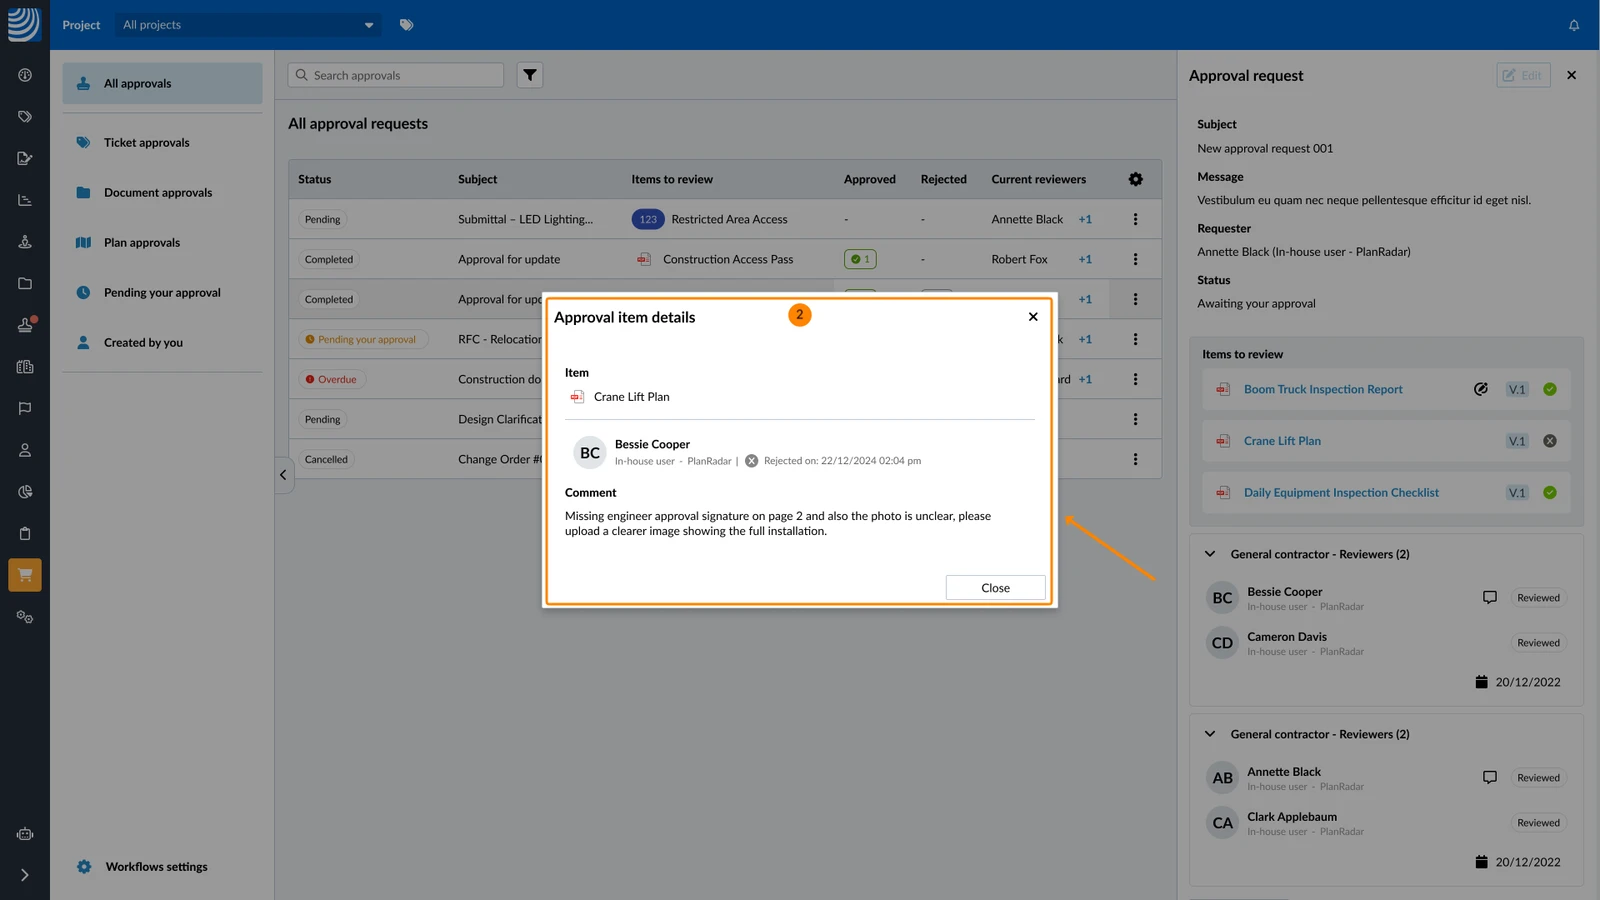Open the bar chart icon in the left rail
This screenshot has width=1600, height=900.
pyautogui.click(x=25, y=200)
